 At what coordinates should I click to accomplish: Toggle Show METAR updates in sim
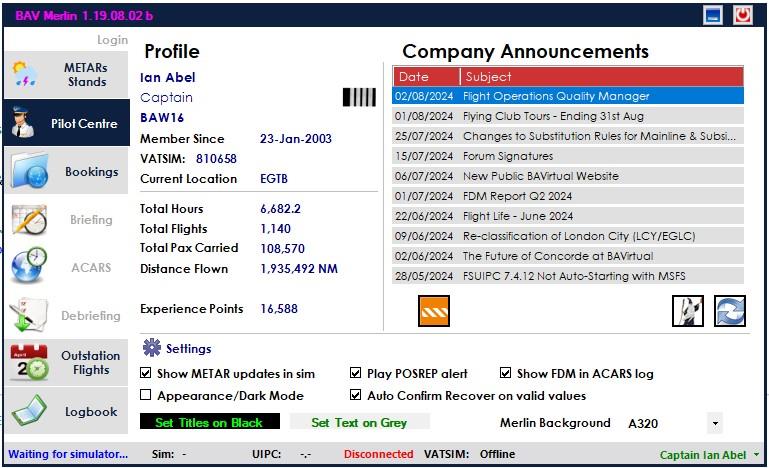[146, 373]
